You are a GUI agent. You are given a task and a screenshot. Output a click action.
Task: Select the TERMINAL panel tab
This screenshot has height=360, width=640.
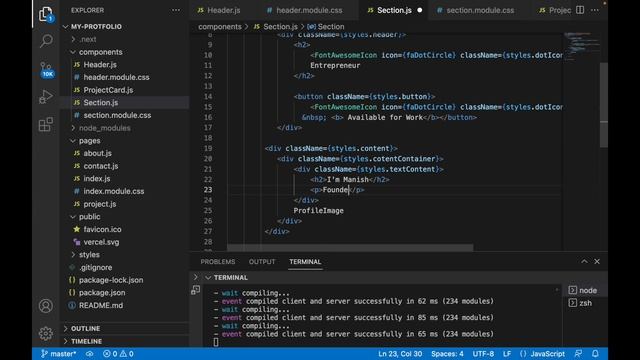[305, 262]
